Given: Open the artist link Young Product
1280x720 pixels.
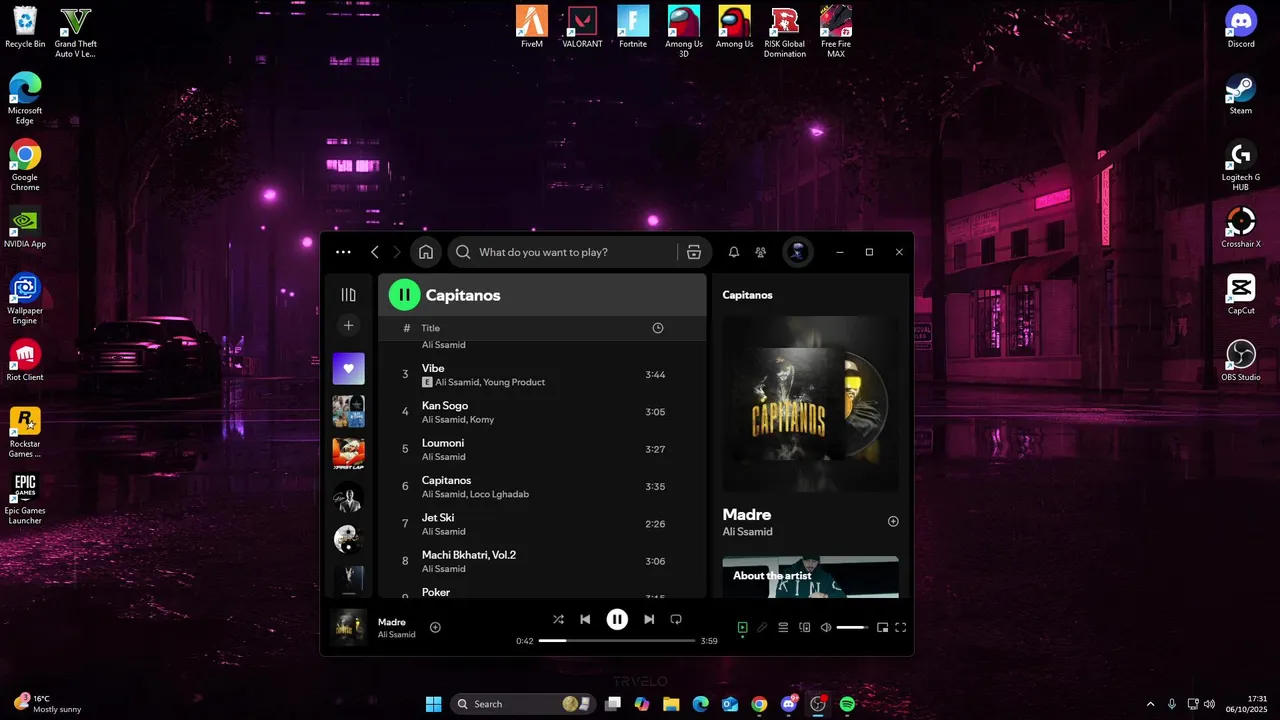Looking at the screenshot, I should [513, 382].
